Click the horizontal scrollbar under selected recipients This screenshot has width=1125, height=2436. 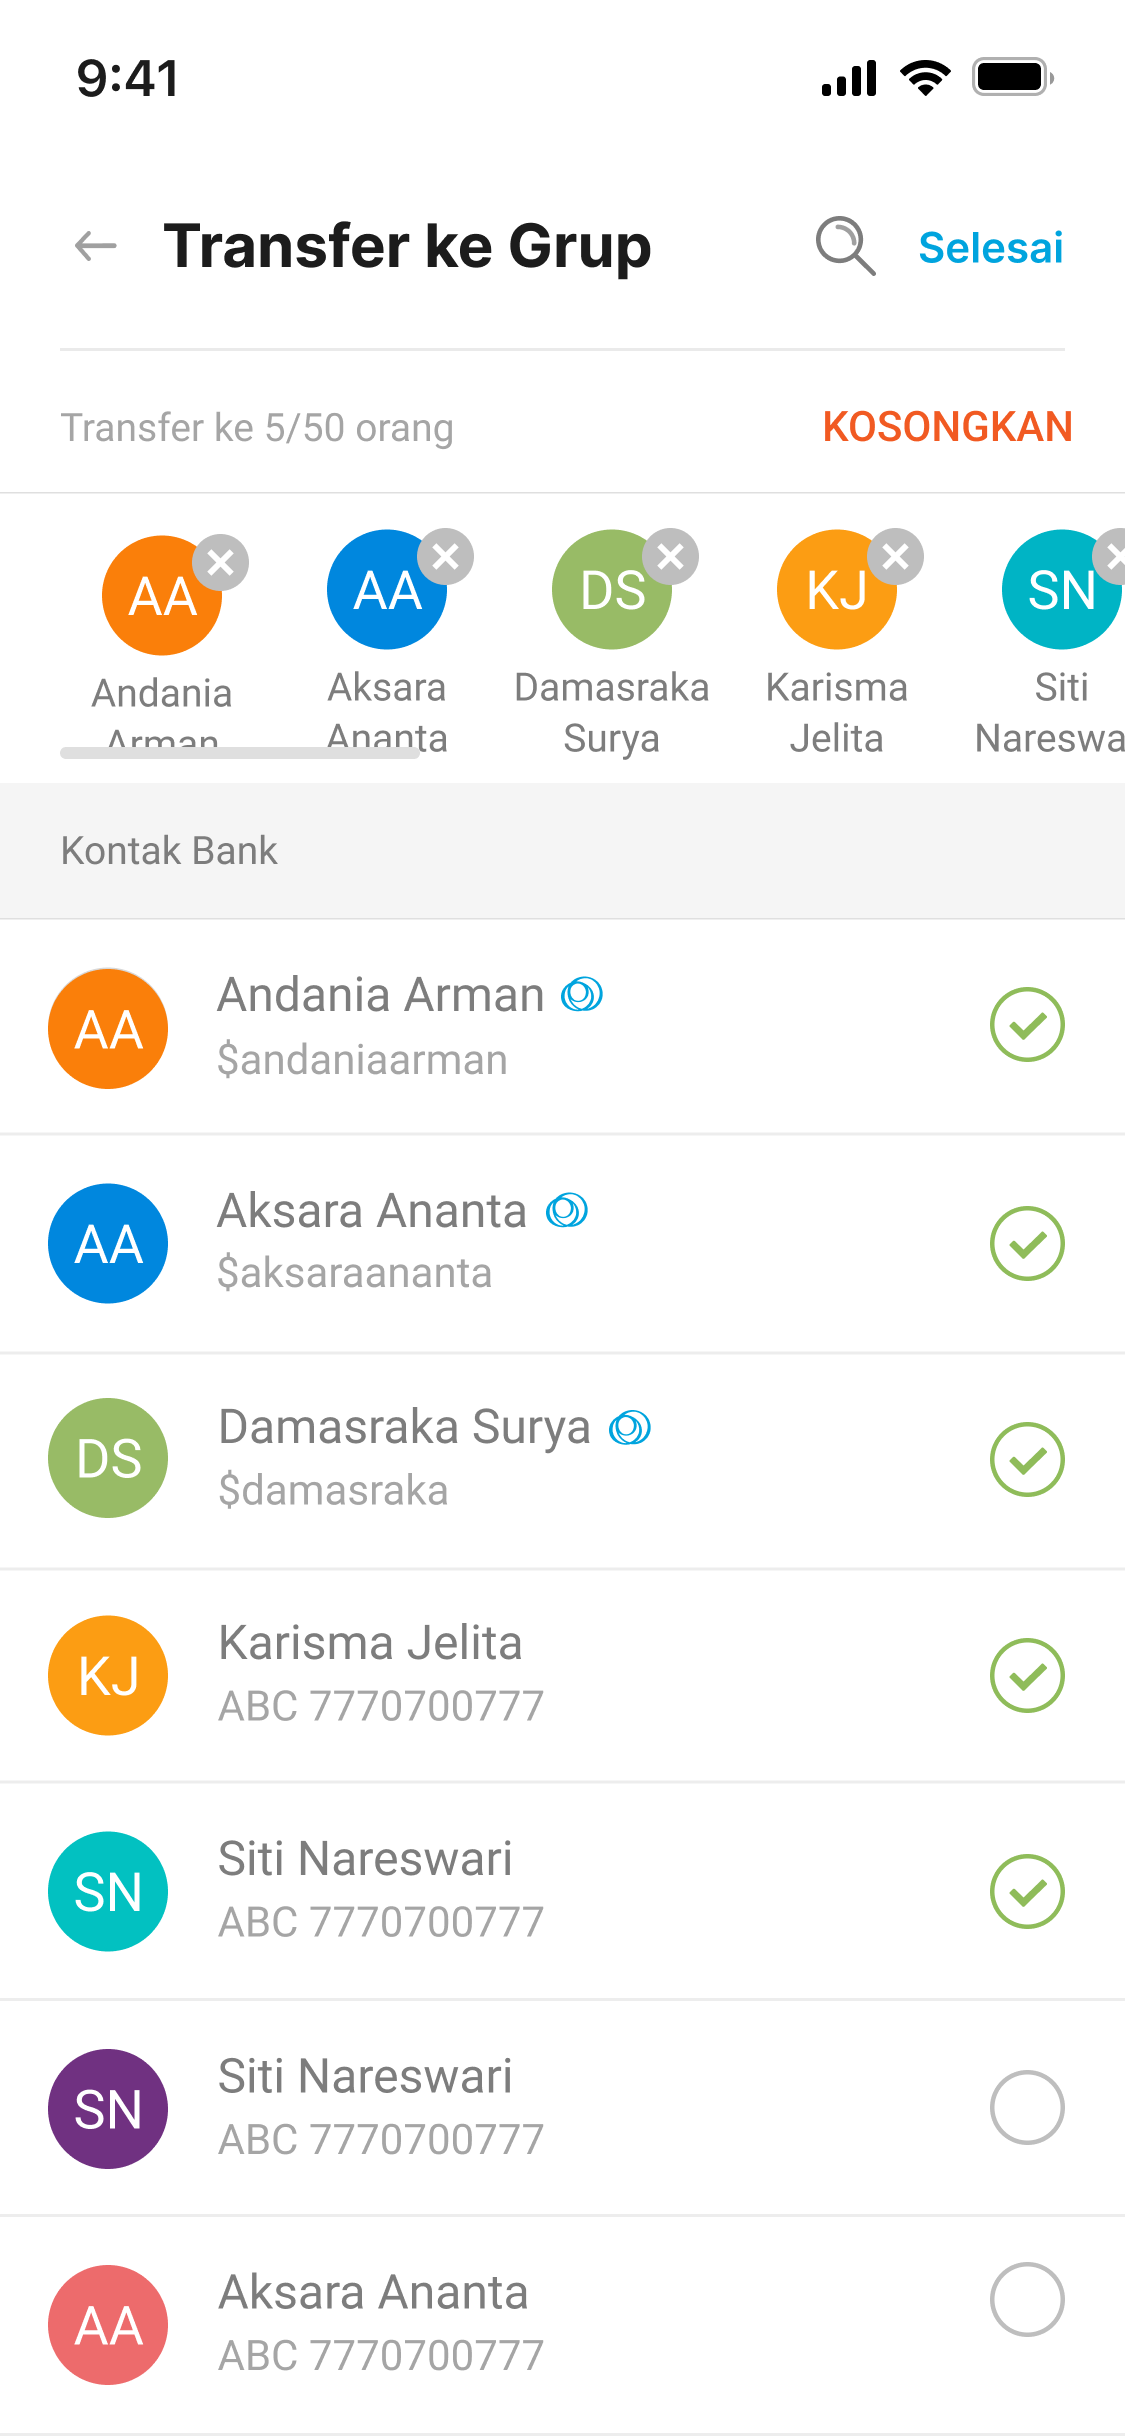click(240, 753)
